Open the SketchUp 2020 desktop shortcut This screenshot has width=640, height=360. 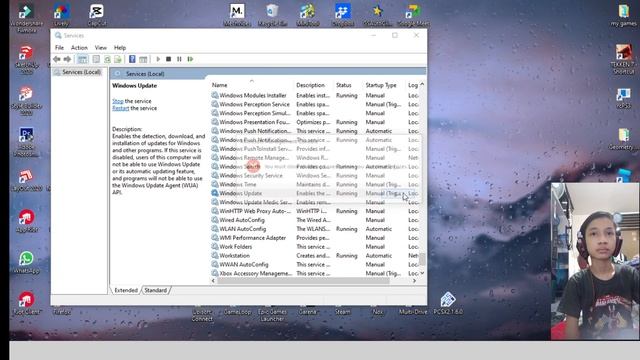click(27, 60)
